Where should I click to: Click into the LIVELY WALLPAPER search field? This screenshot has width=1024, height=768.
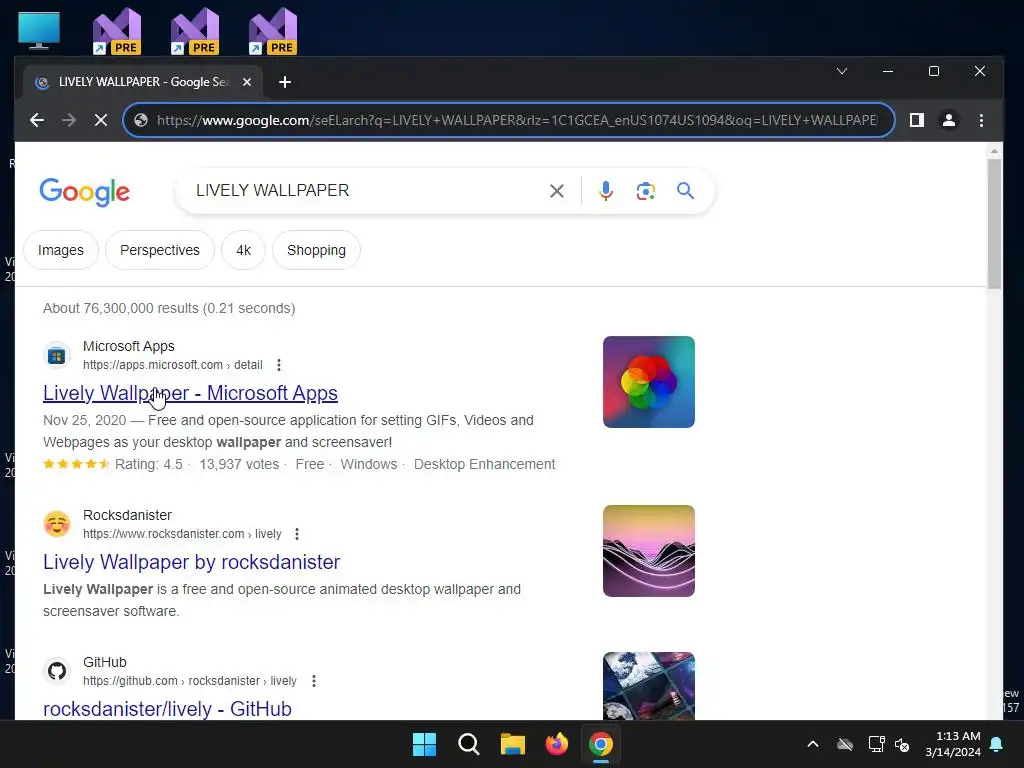pyautogui.click(x=366, y=191)
